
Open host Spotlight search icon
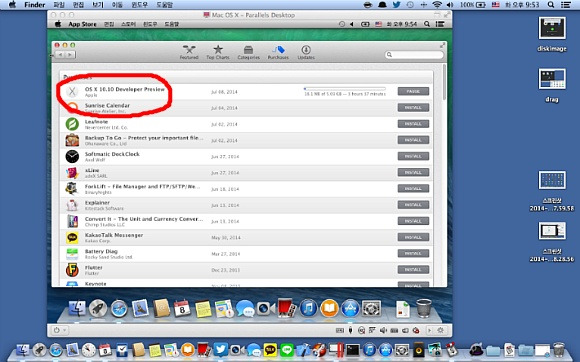551,5
